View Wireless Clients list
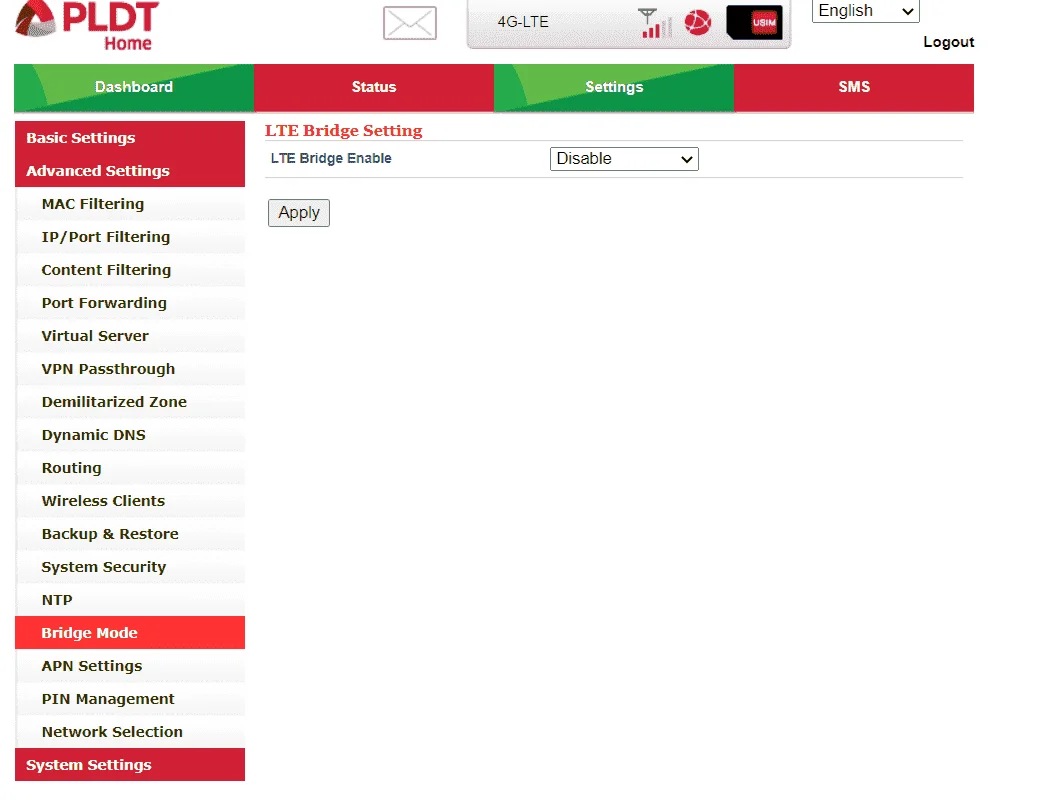Image resolution: width=1044 pixels, height=812 pixels. pos(130,501)
